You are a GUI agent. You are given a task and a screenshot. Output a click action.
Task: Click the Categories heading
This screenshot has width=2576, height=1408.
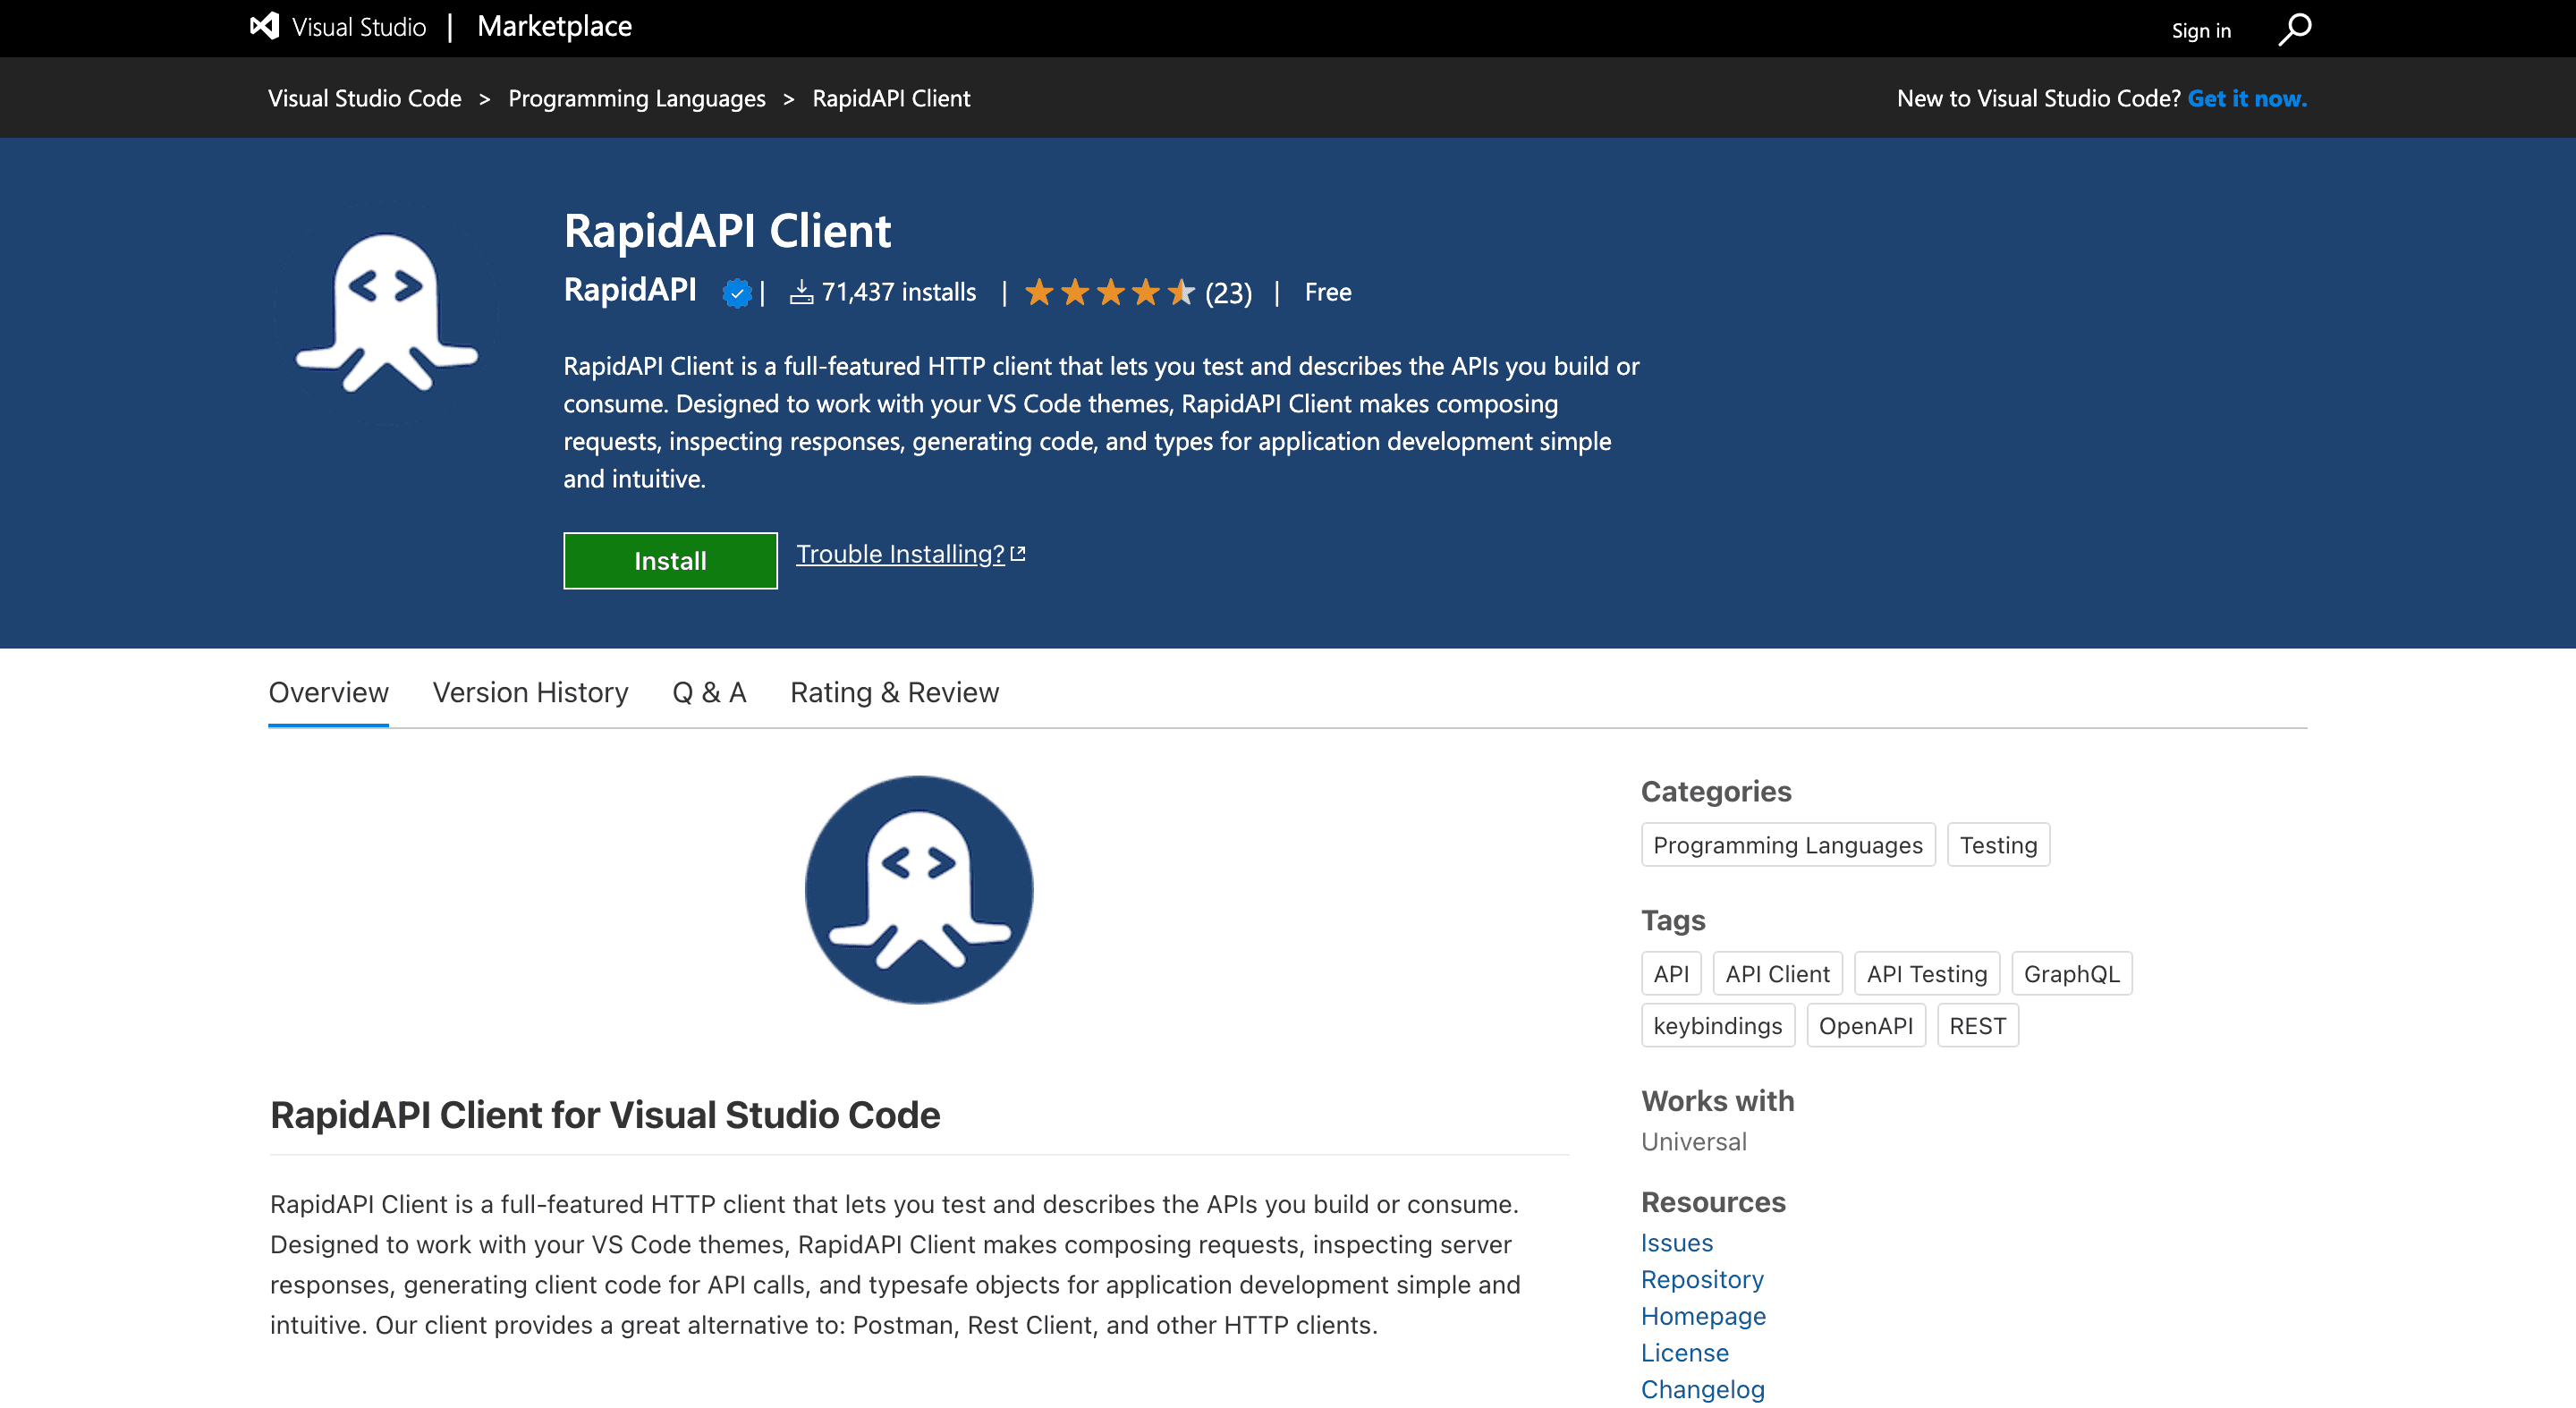1716,791
